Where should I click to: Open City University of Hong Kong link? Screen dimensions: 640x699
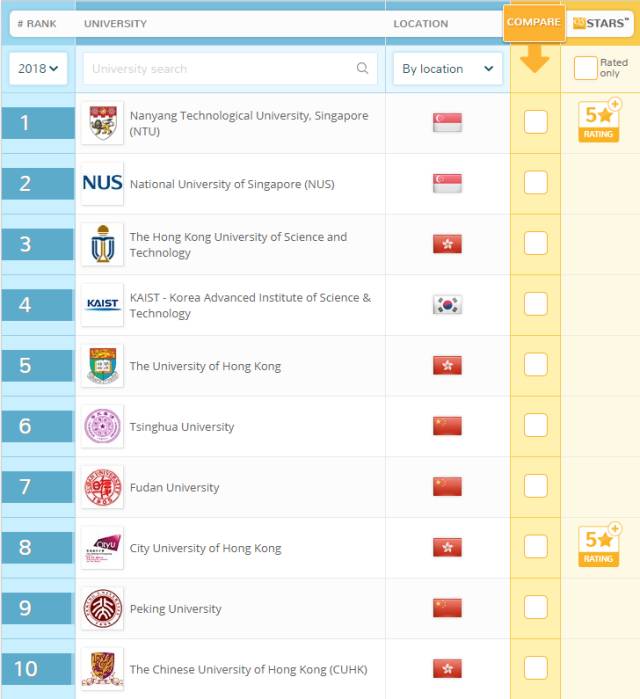coord(205,548)
